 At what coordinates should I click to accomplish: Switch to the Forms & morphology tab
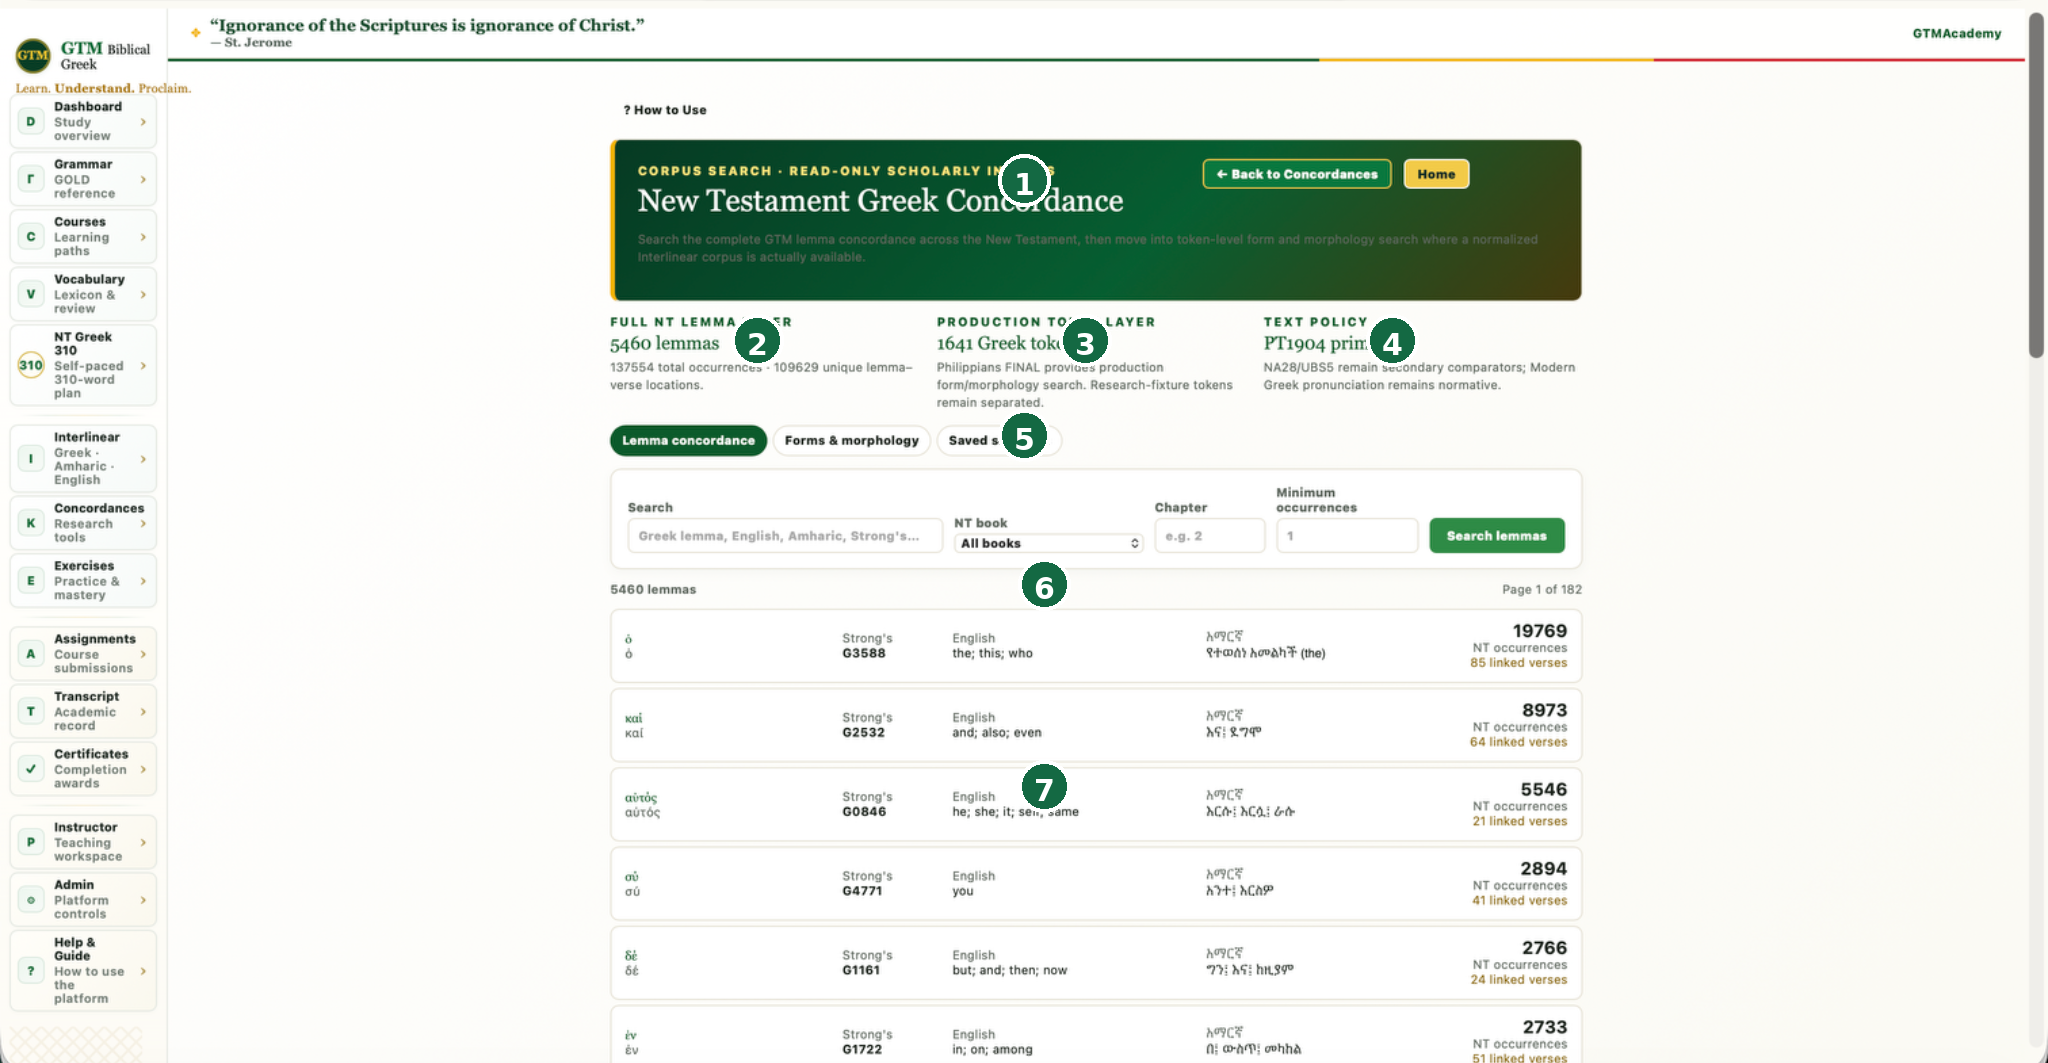(x=851, y=441)
